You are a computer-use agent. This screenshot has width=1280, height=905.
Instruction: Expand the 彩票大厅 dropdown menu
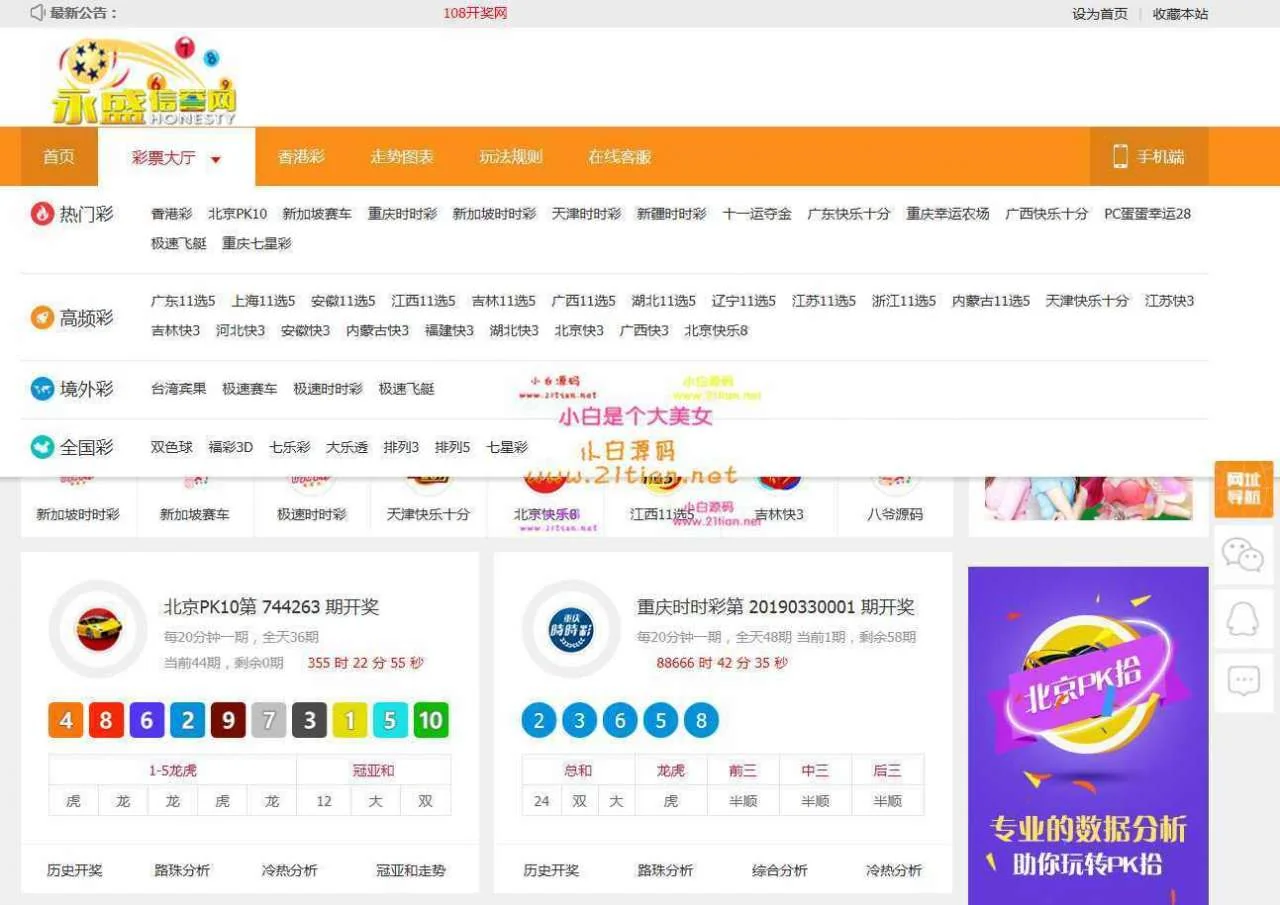[x=176, y=158]
